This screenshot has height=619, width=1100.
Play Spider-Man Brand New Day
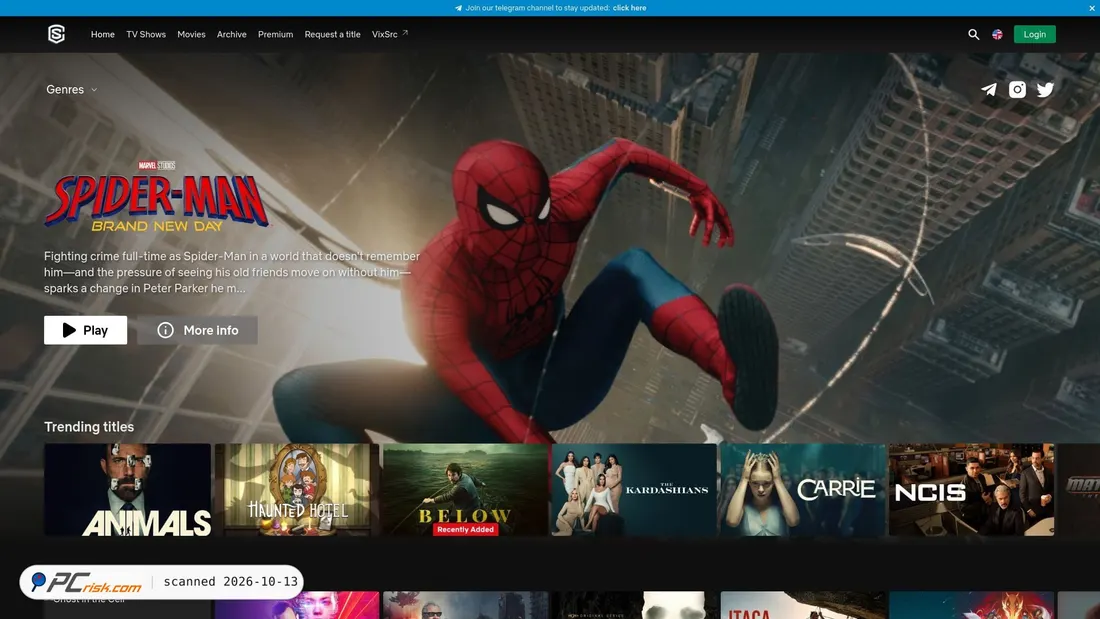pyautogui.click(x=86, y=330)
